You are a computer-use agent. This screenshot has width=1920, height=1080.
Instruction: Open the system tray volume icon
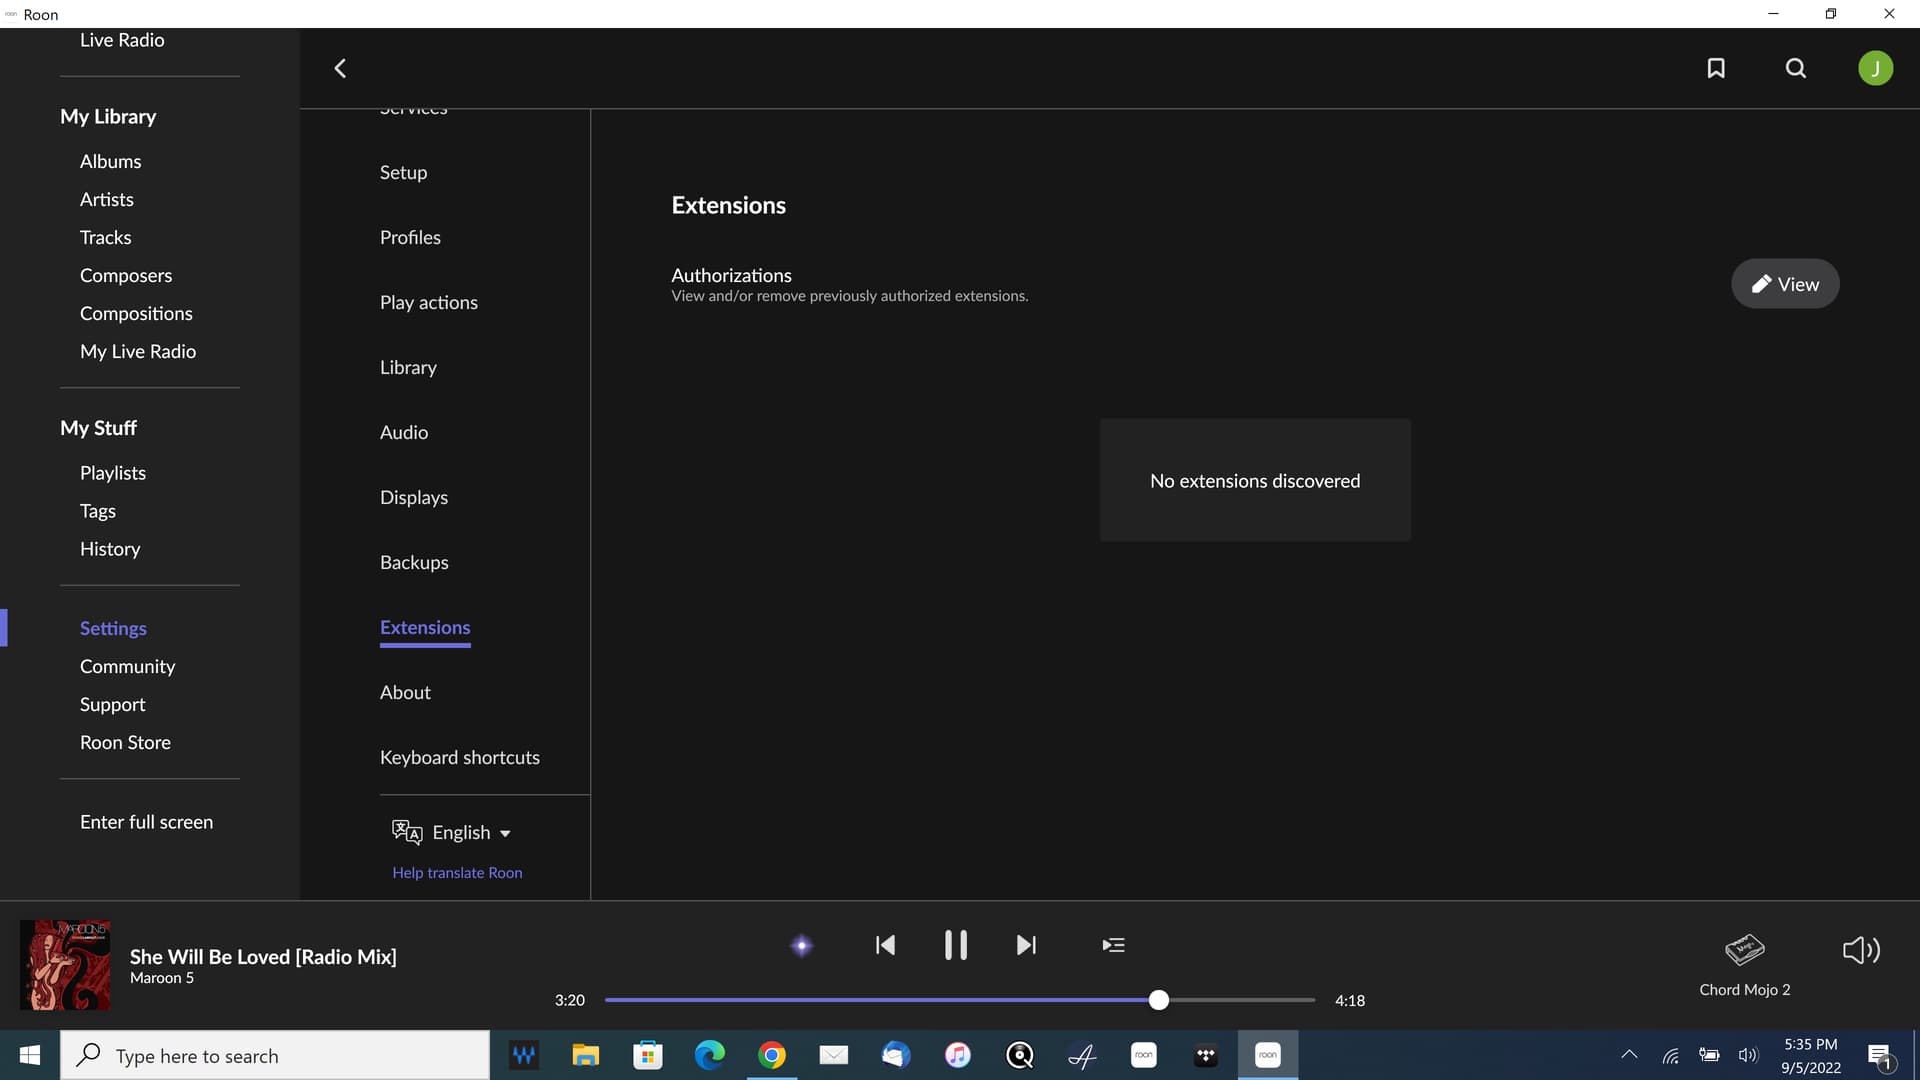click(1748, 1055)
